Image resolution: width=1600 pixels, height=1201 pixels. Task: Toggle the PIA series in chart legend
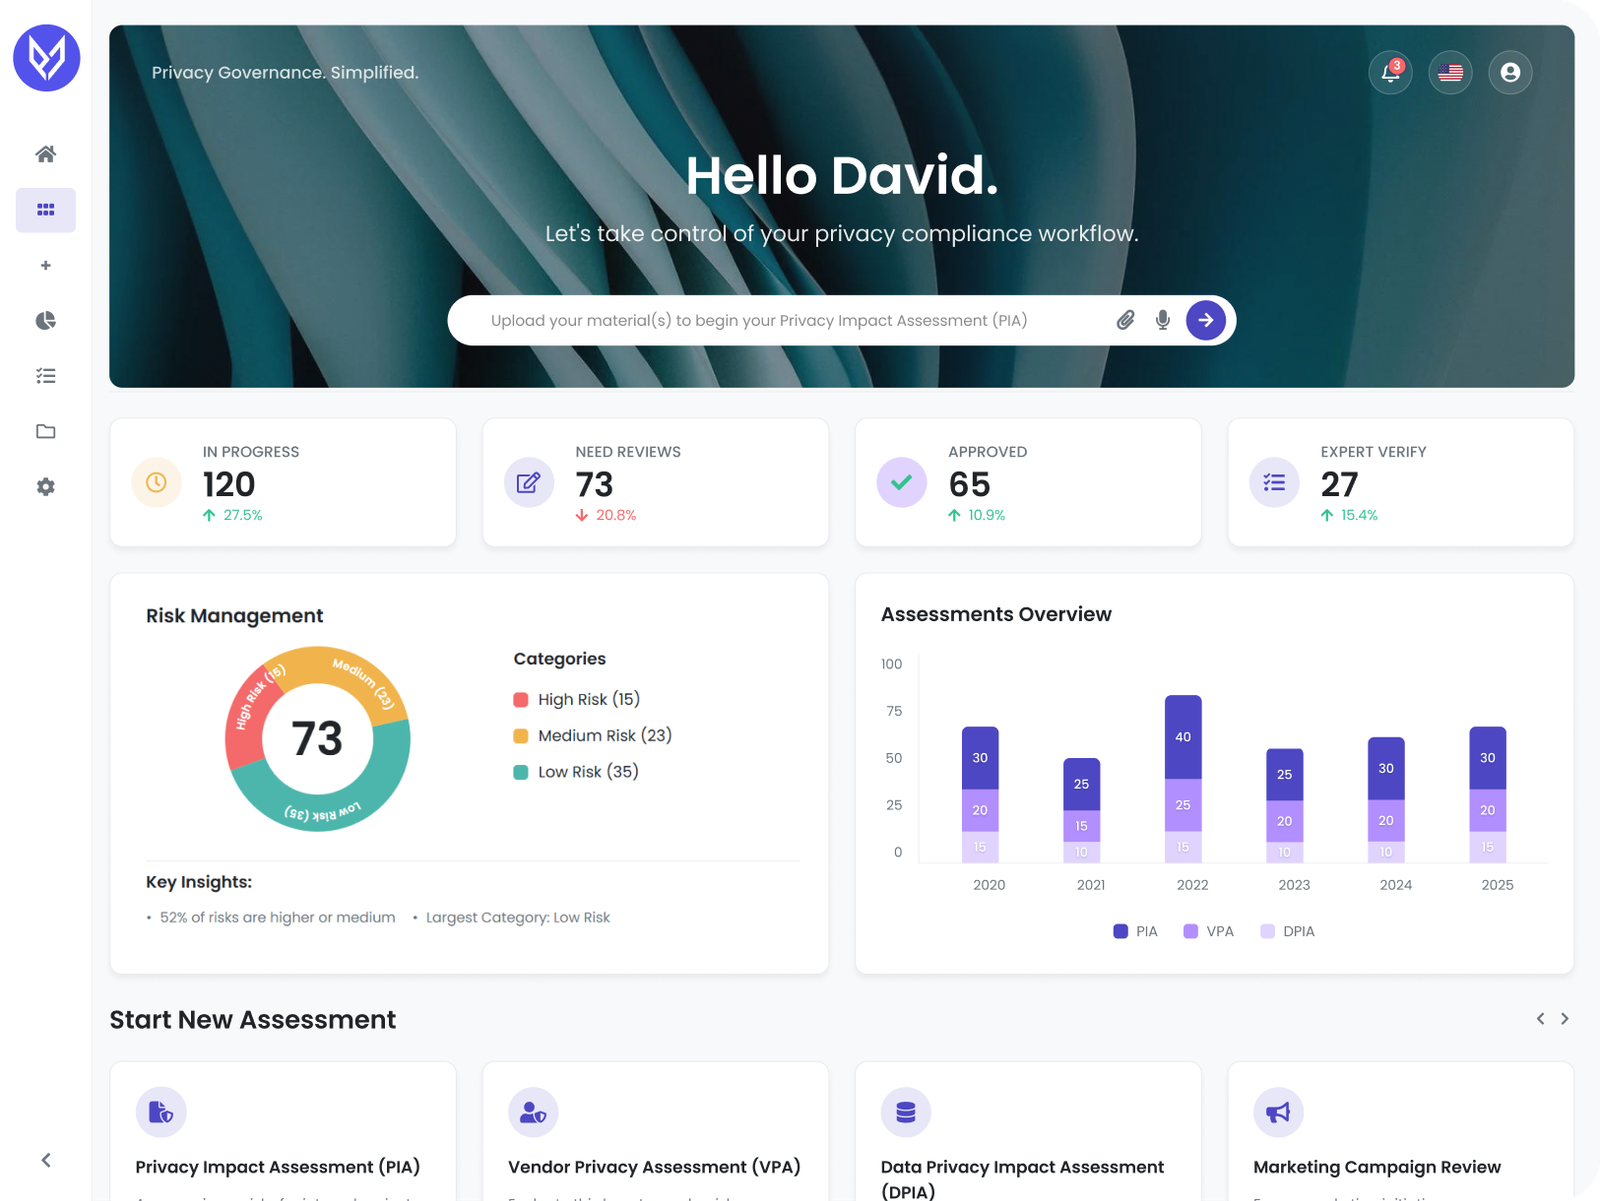click(1134, 931)
